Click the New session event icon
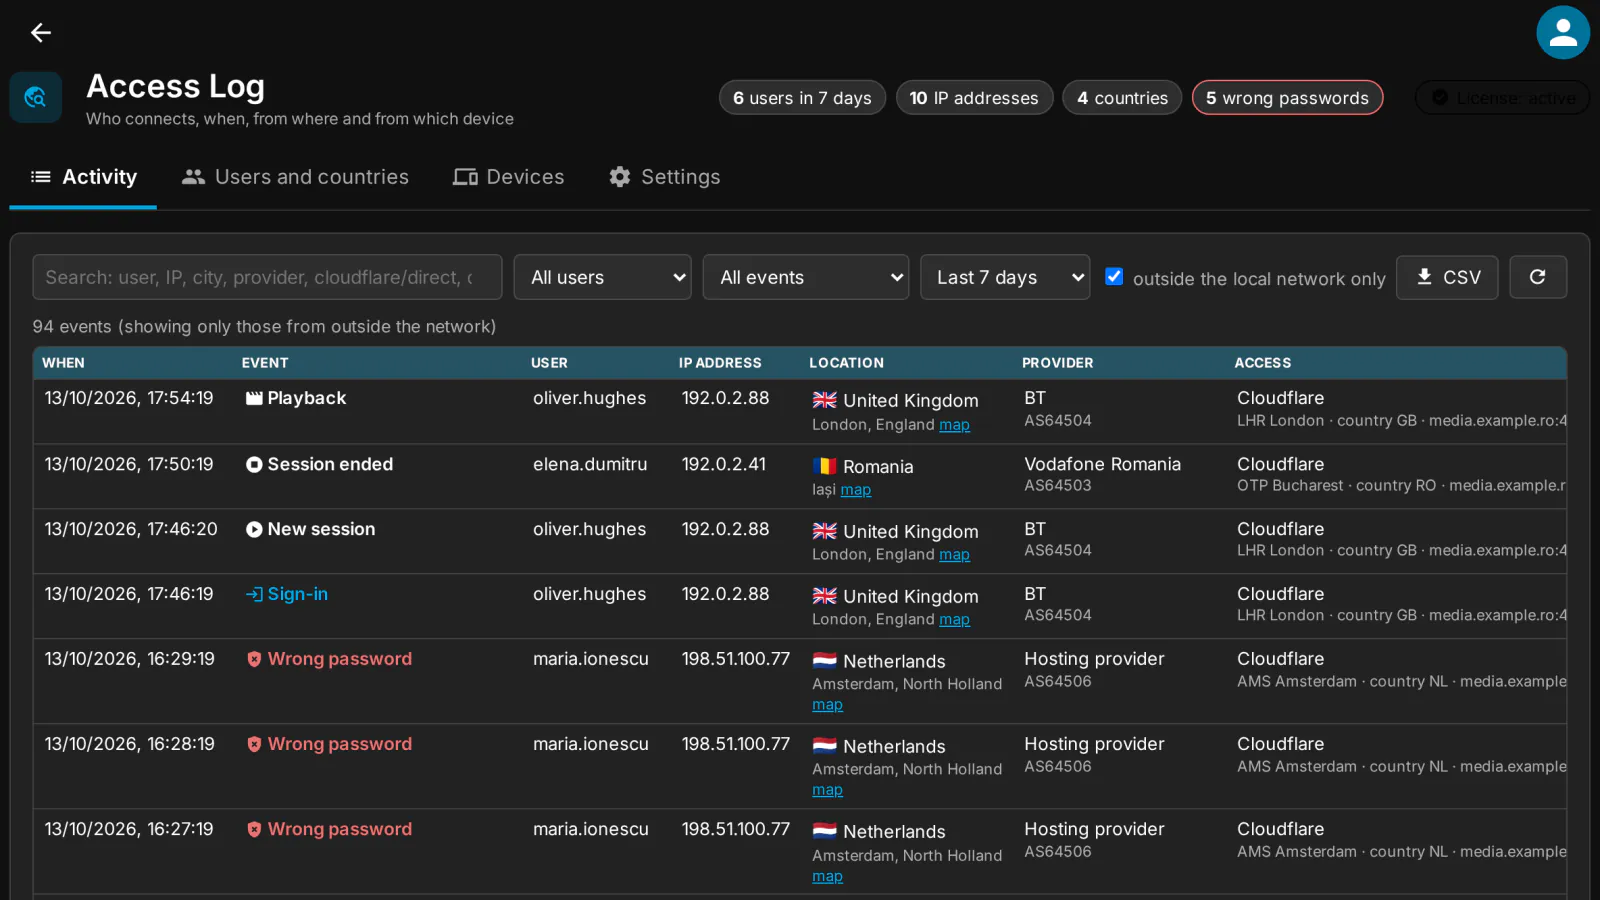This screenshot has height=900, width=1600. (254, 529)
